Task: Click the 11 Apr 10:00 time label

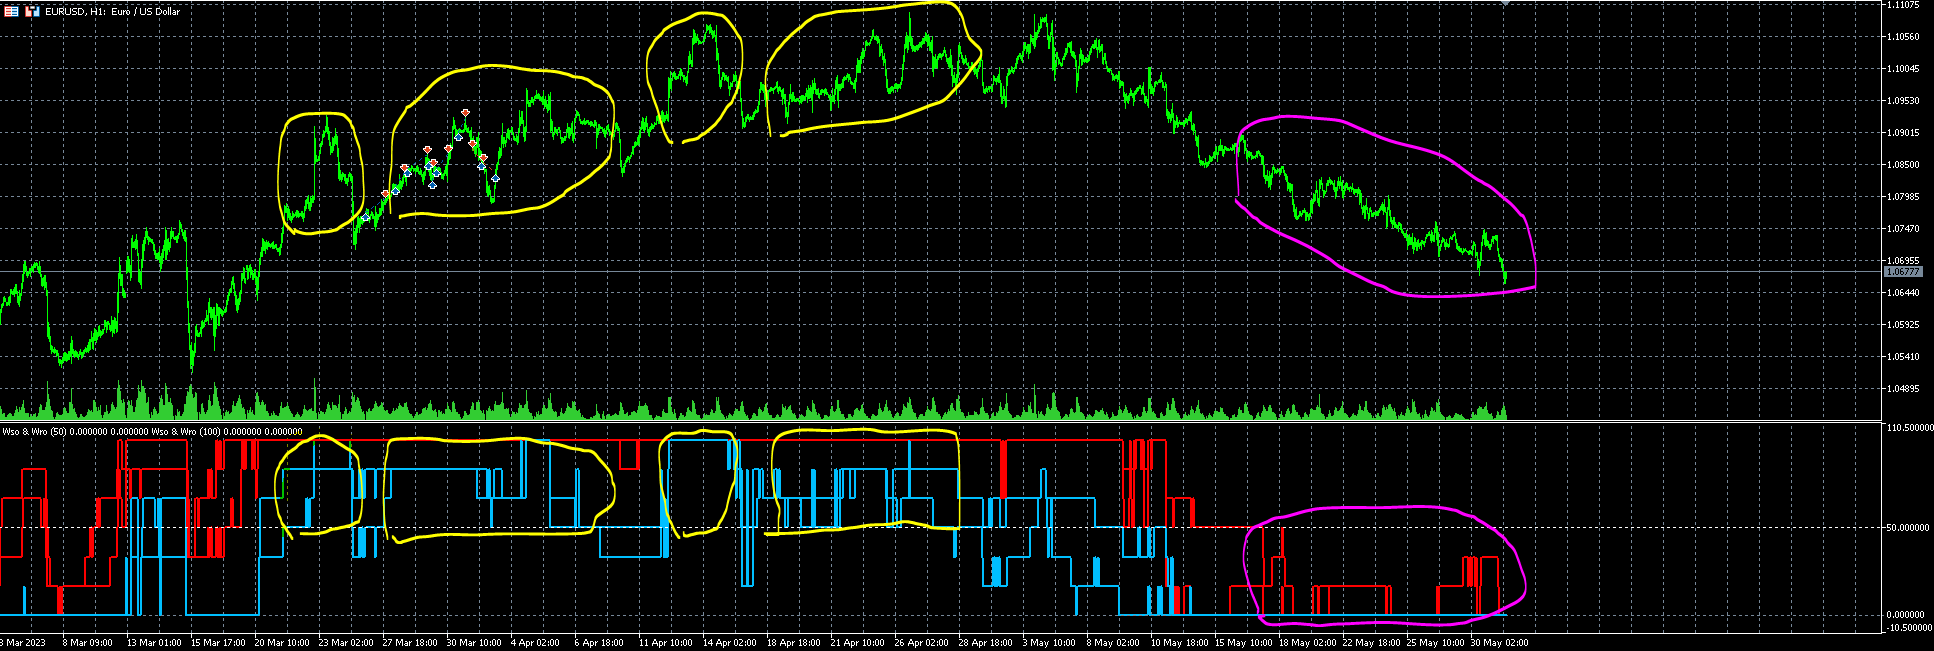Action: click(665, 643)
